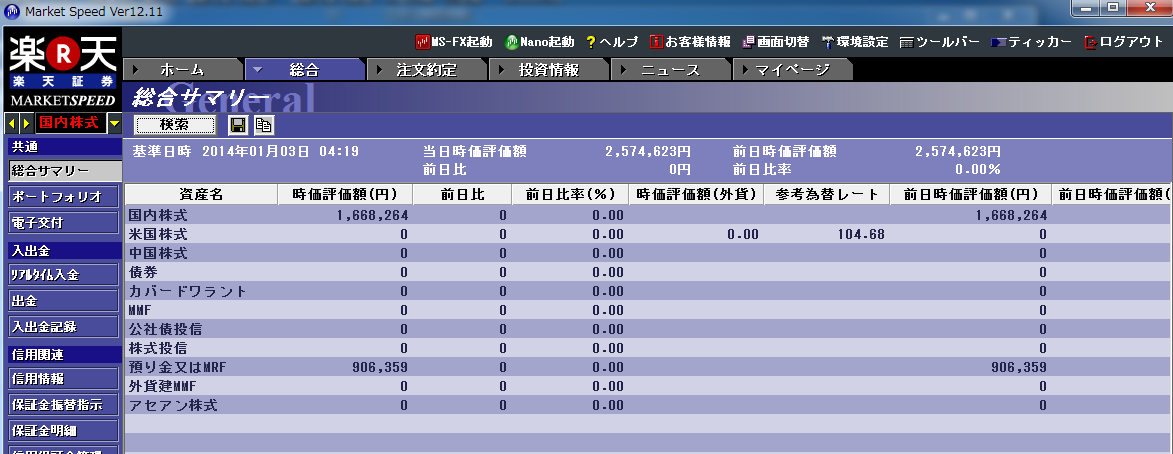Click the 信用関連 sidebar section header
The height and width of the screenshot is (454, 1173).
coord(63,355)
